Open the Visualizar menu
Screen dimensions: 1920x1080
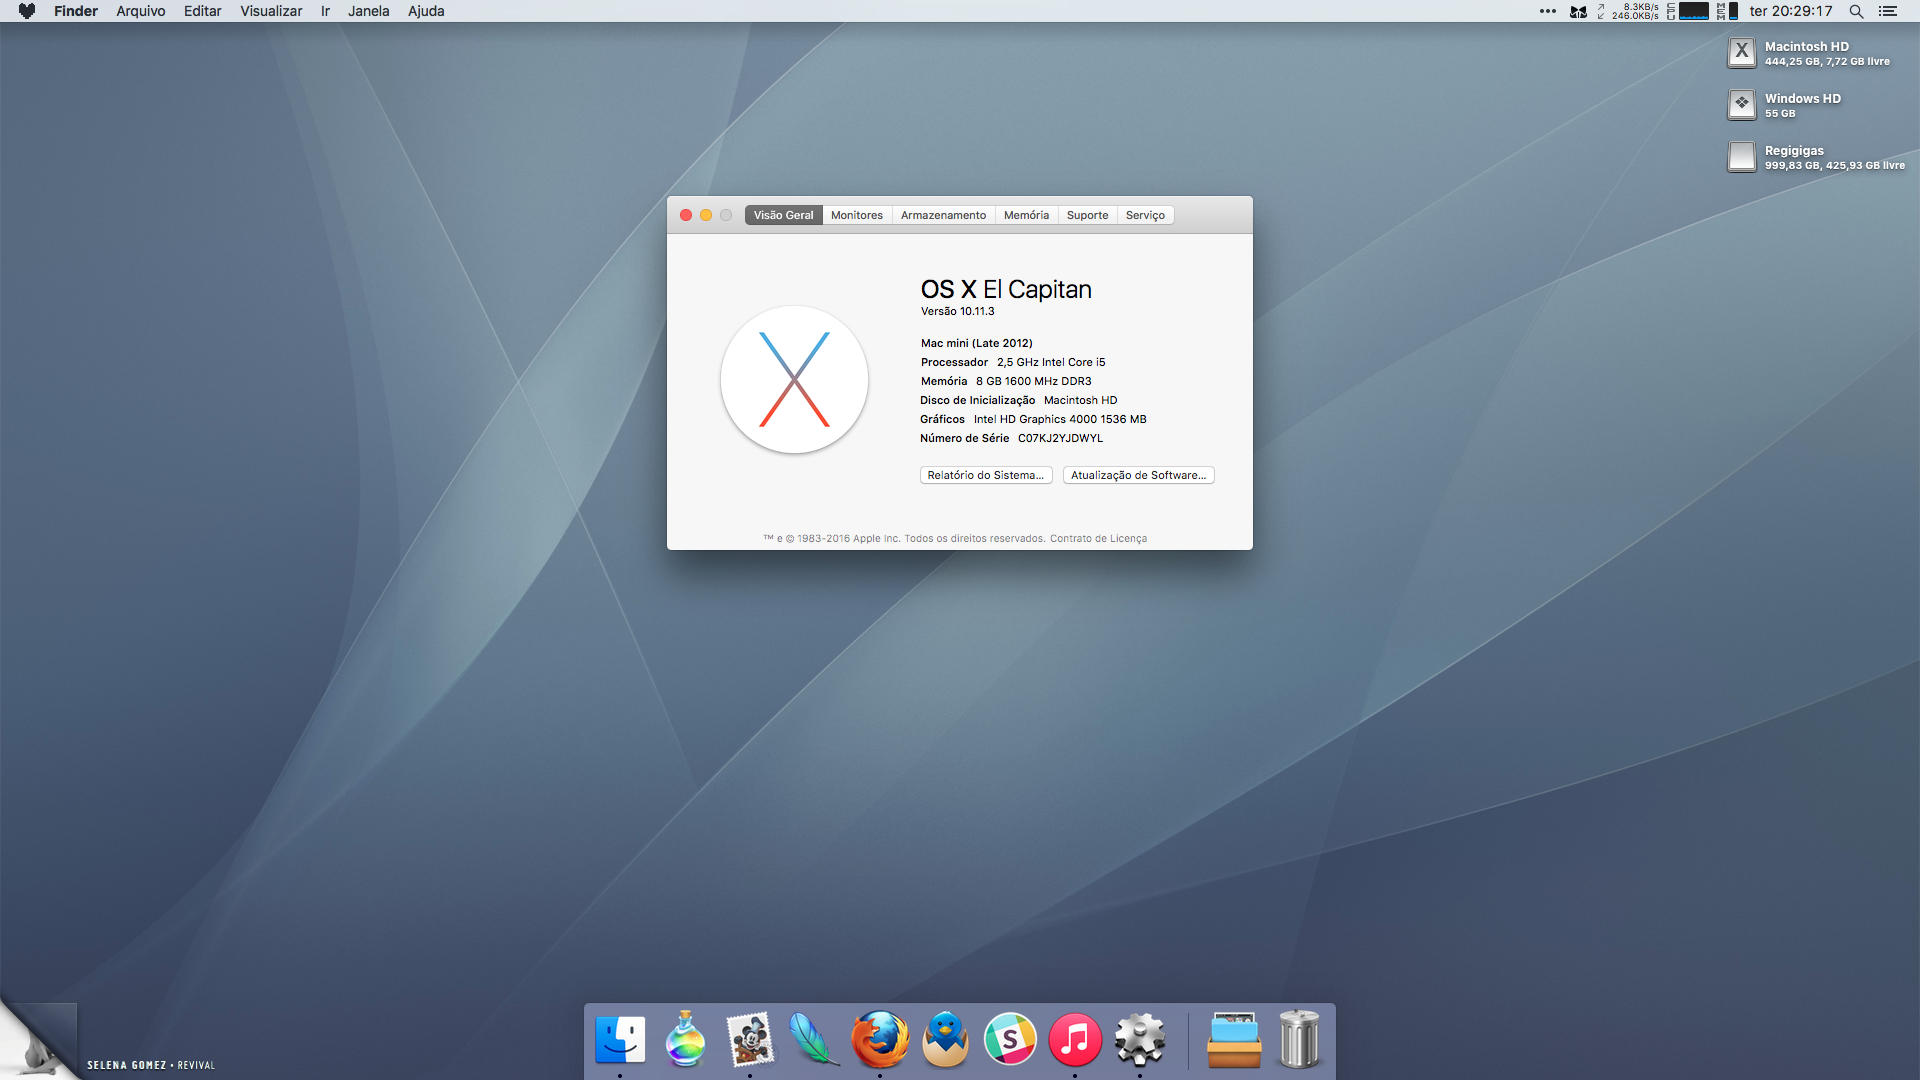coord(271,11)
